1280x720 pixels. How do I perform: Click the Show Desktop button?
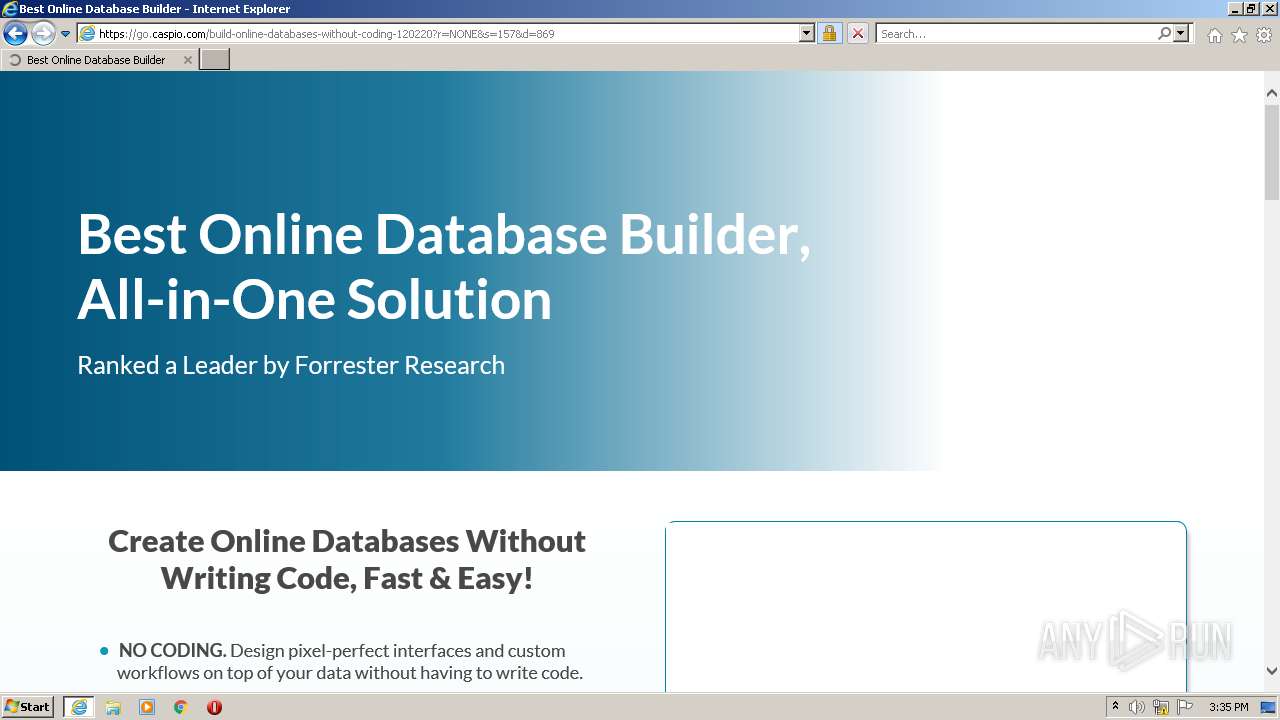click(x=1269, y=707)
